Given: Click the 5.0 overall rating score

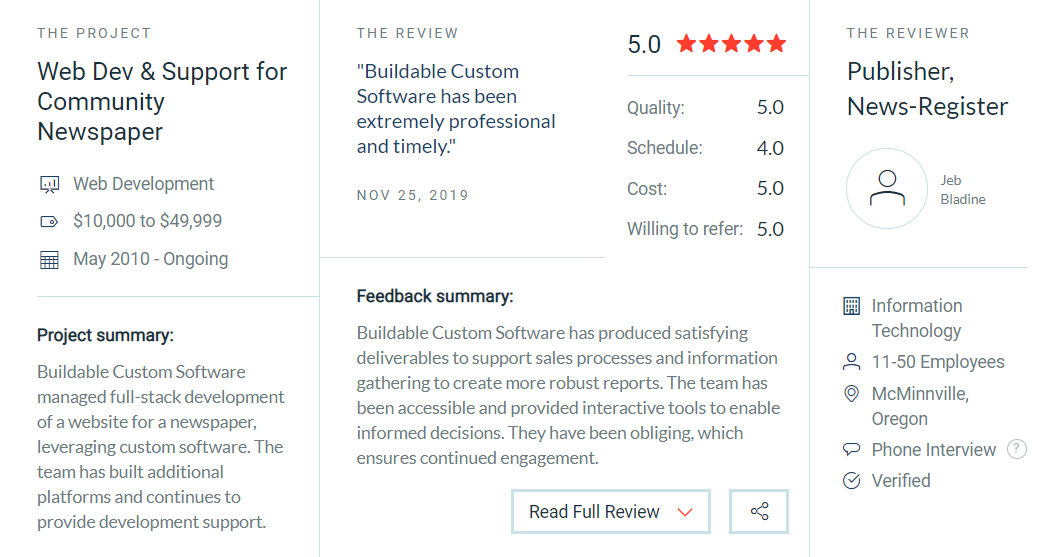Looking at the screenshot, I should (644, 45).
